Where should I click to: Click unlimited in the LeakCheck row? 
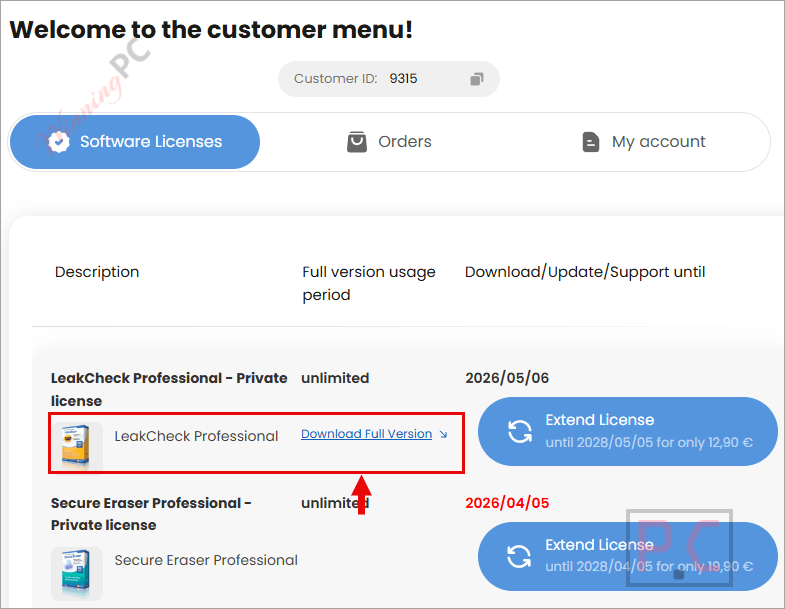tap(335, 378)
